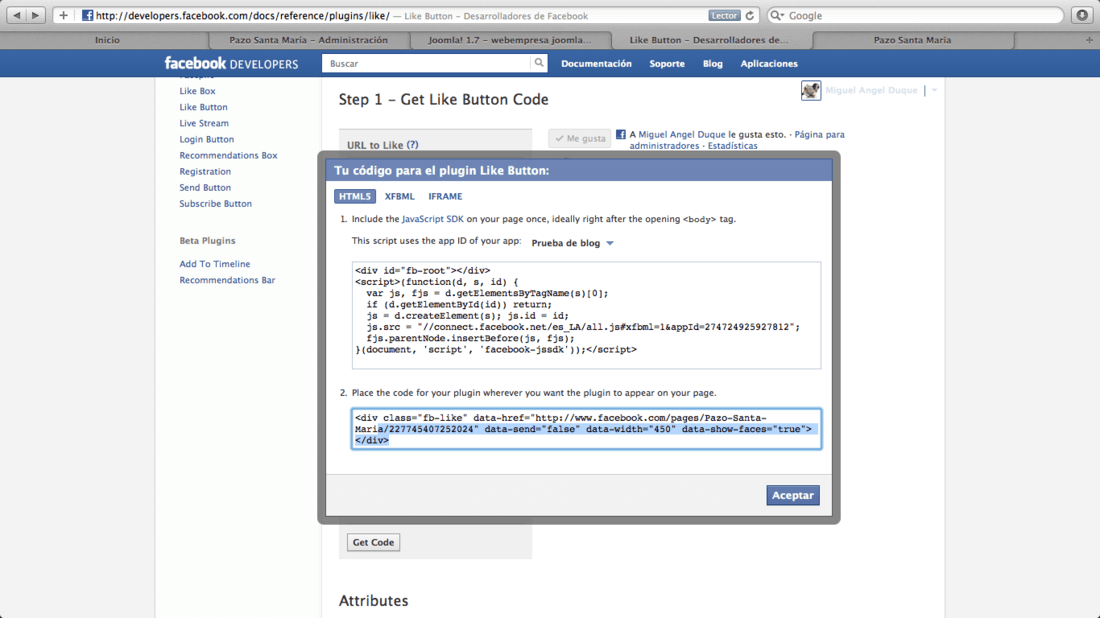Select the HTML5 code tab
1100x618 pixels.
pyautogui.click(x=355, y=196)
